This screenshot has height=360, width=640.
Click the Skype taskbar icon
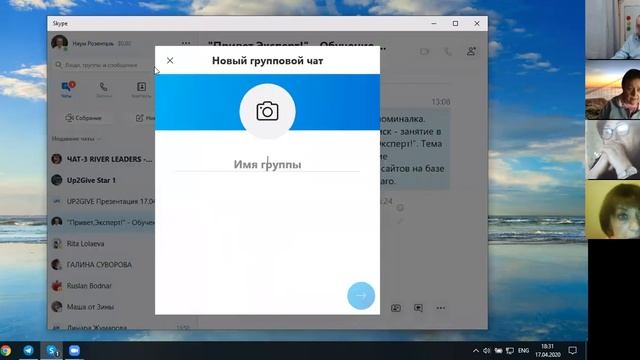(x=51, y=351)
